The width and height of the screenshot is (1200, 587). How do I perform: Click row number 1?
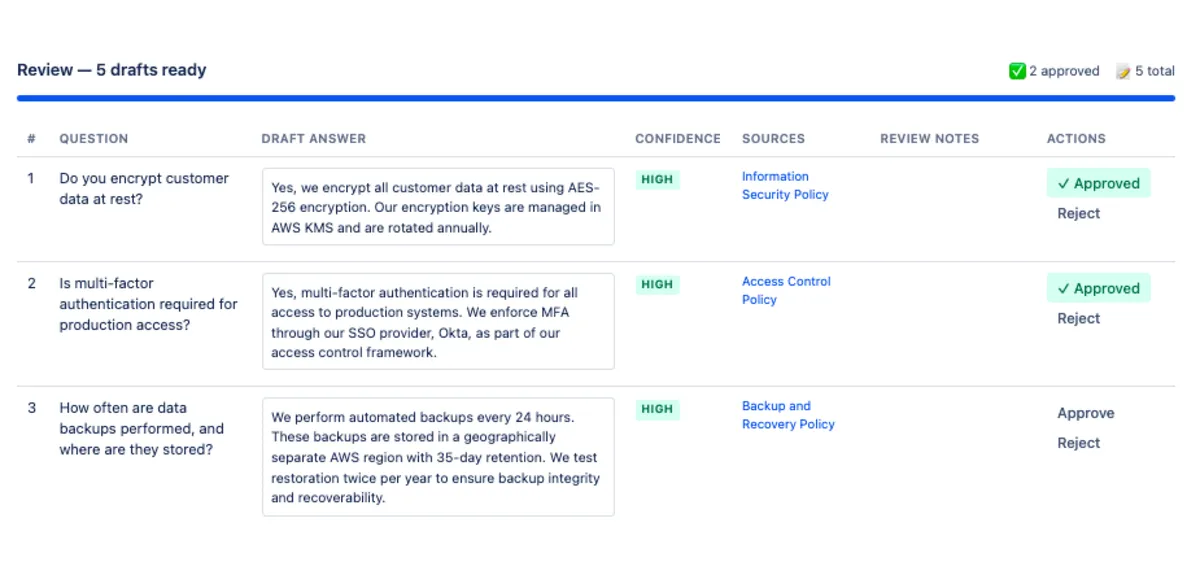coord(31,178)
